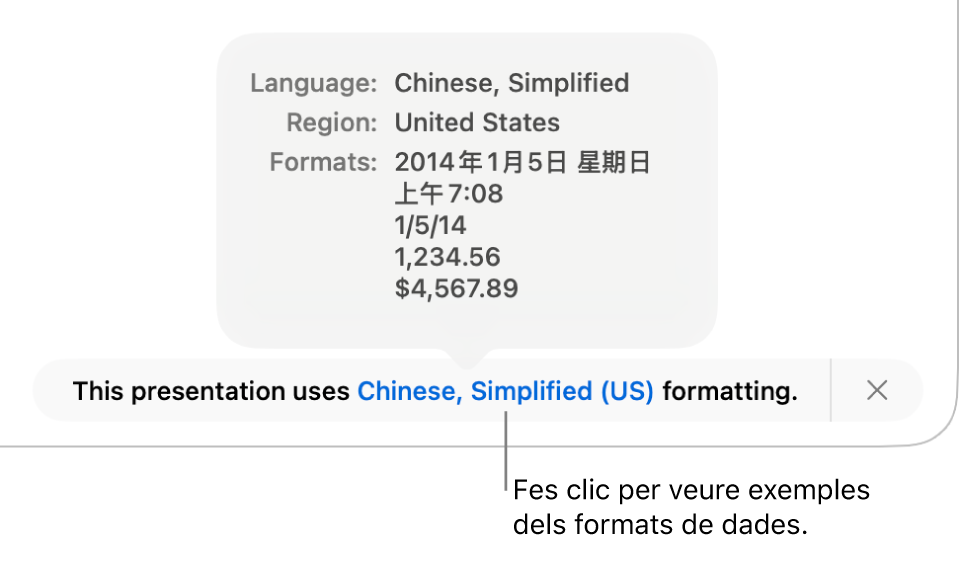
Task: Click the vertical divider beside the close button
Action: pos(831,391)
